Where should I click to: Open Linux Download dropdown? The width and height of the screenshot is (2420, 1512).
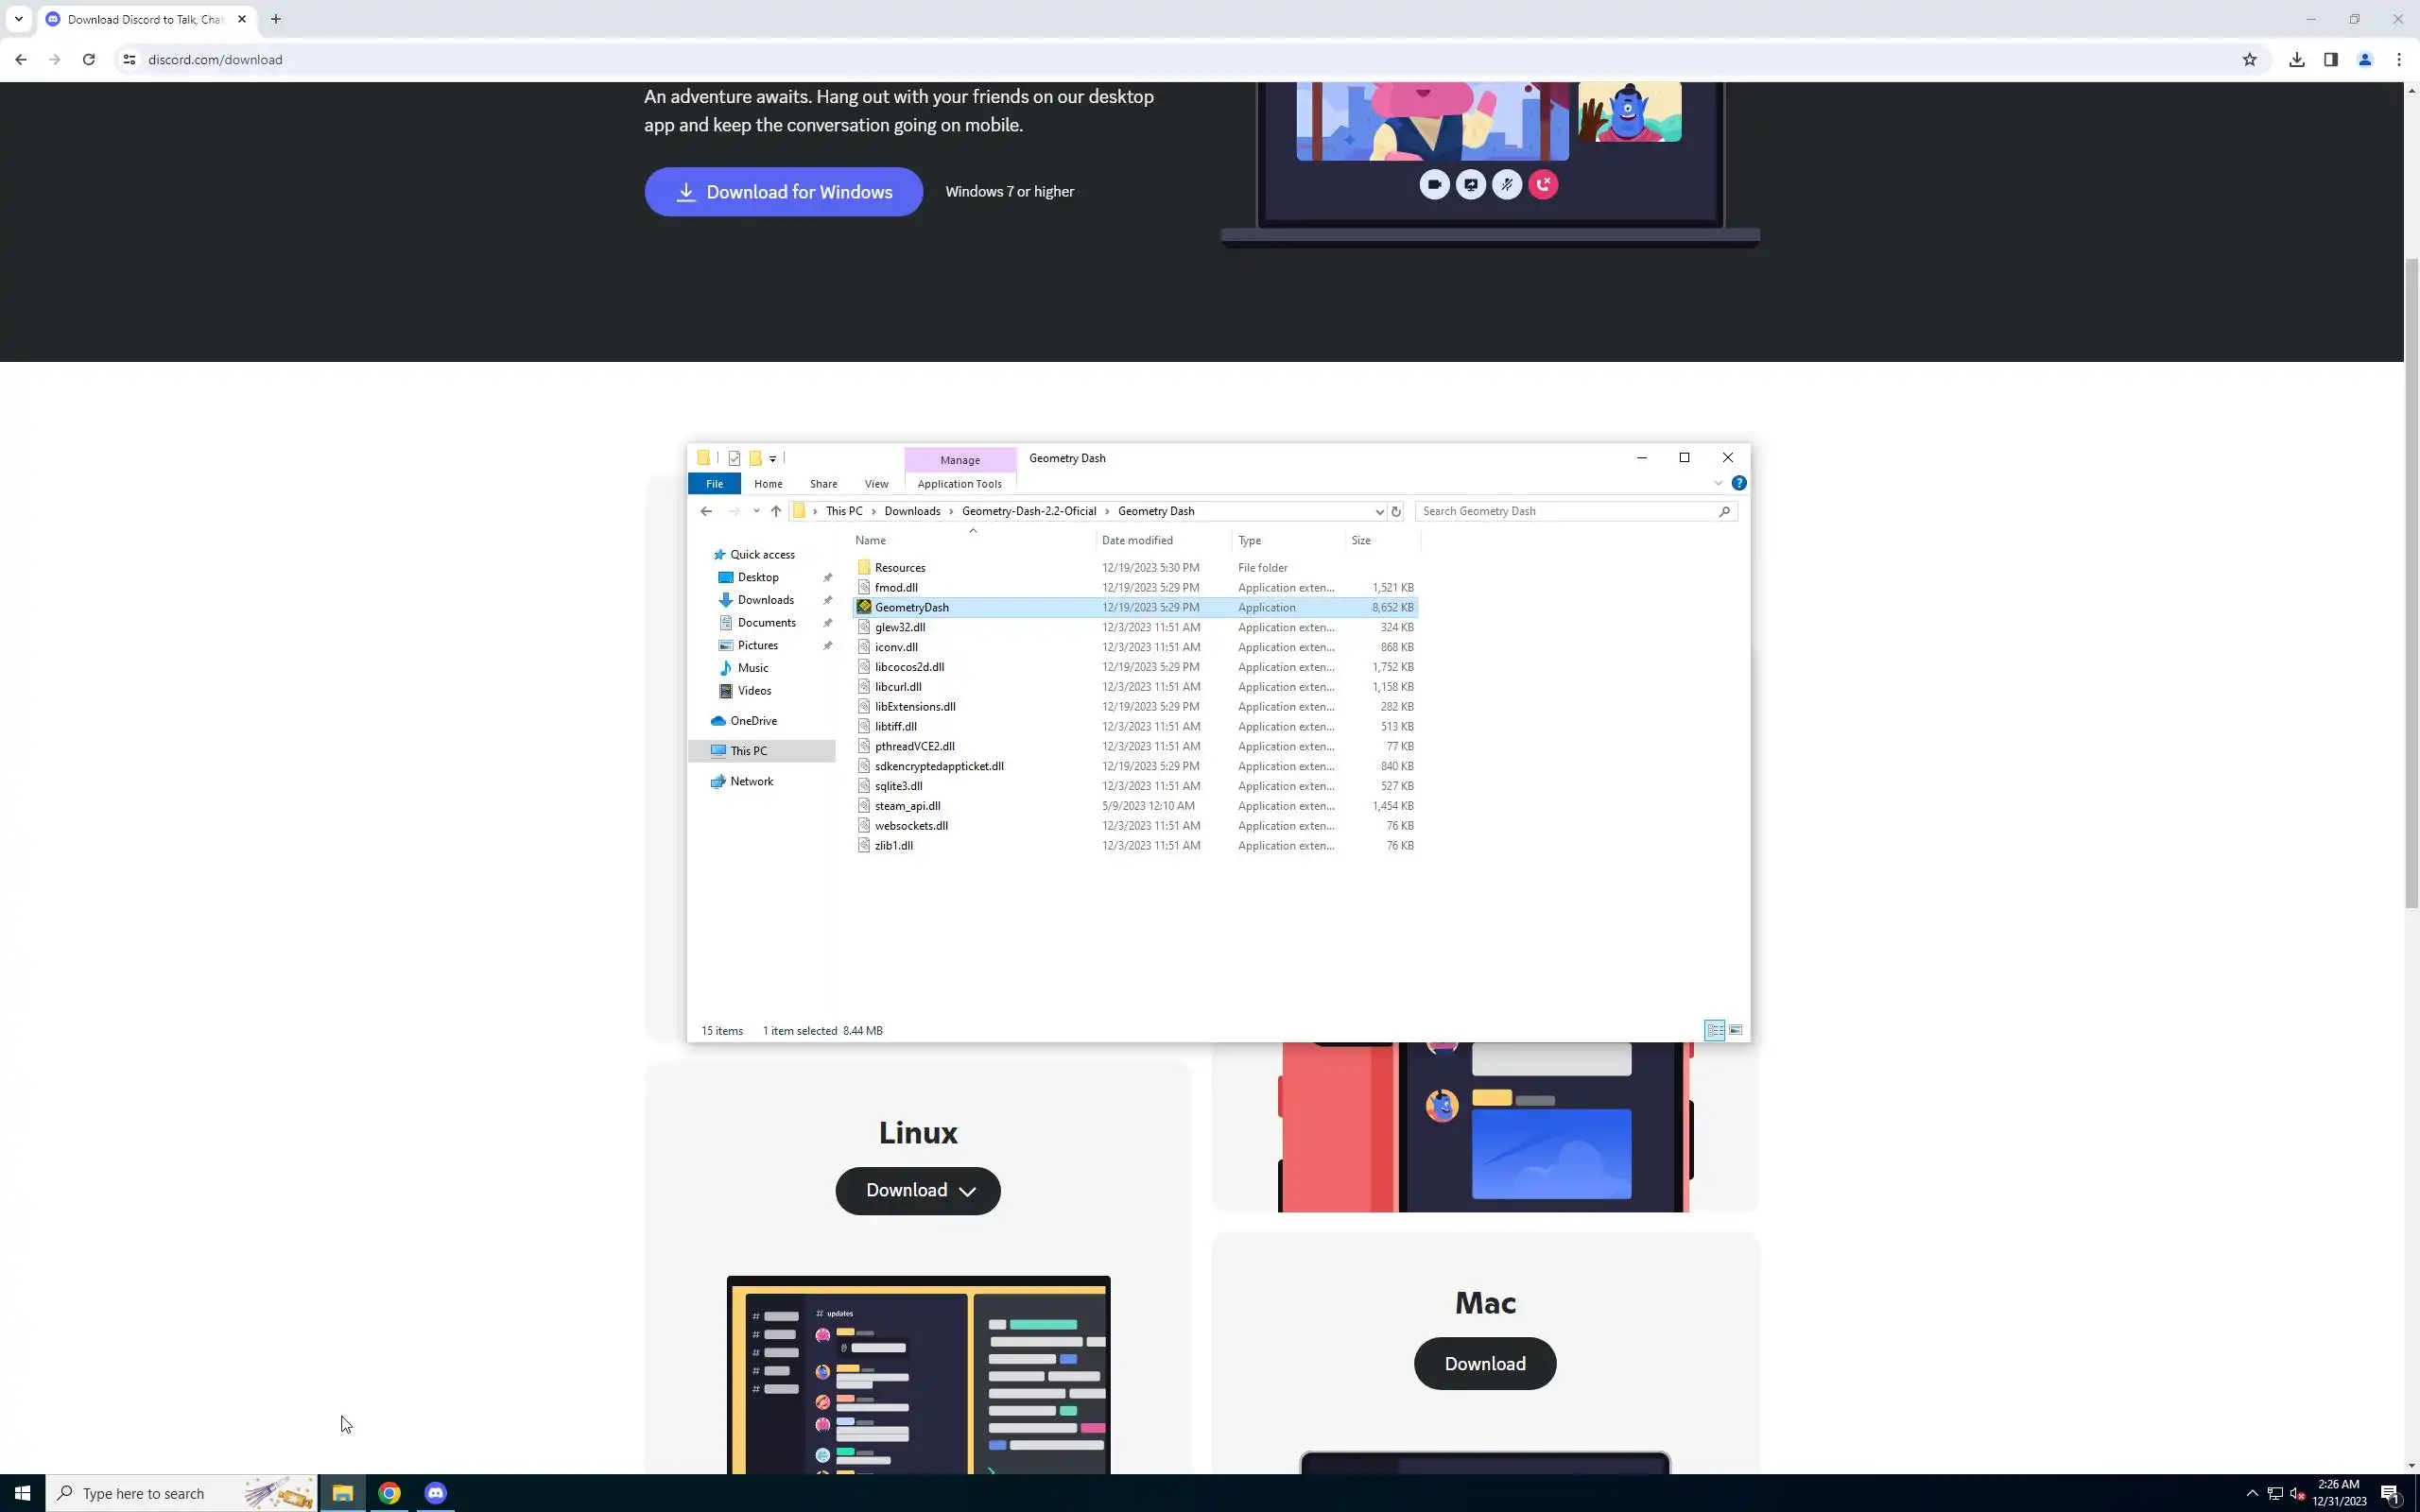(917, 1190)
